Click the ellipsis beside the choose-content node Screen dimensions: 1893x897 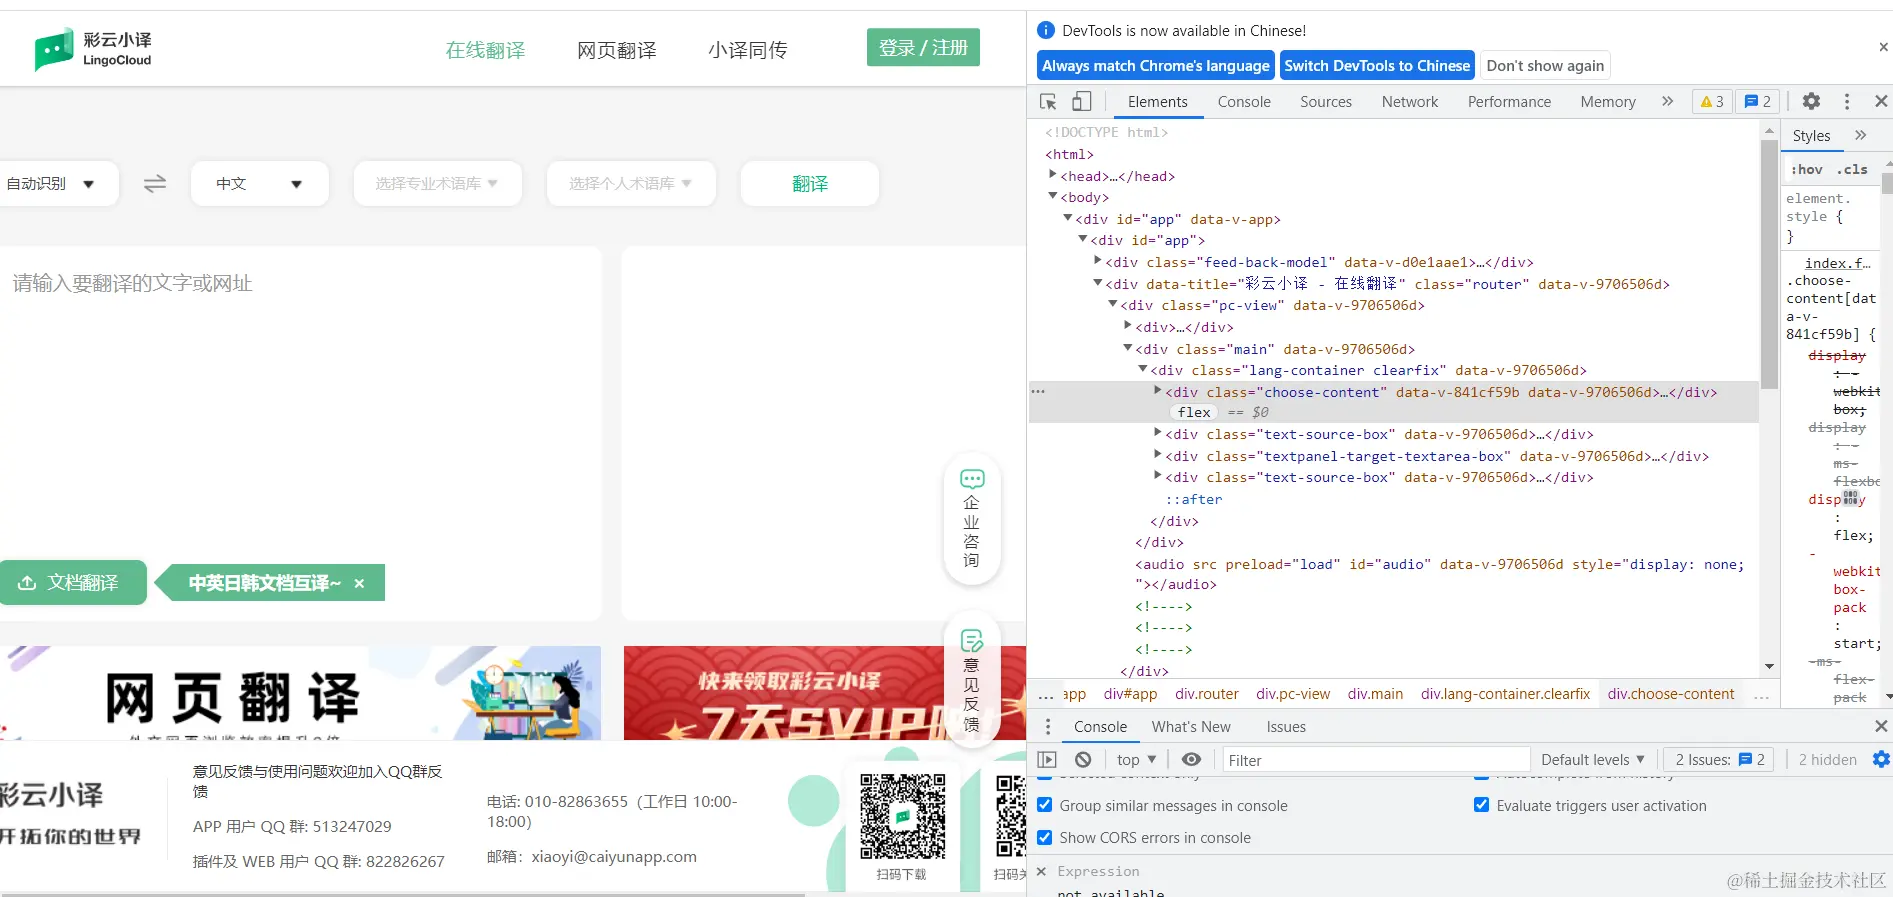[x=1038, y=392]
